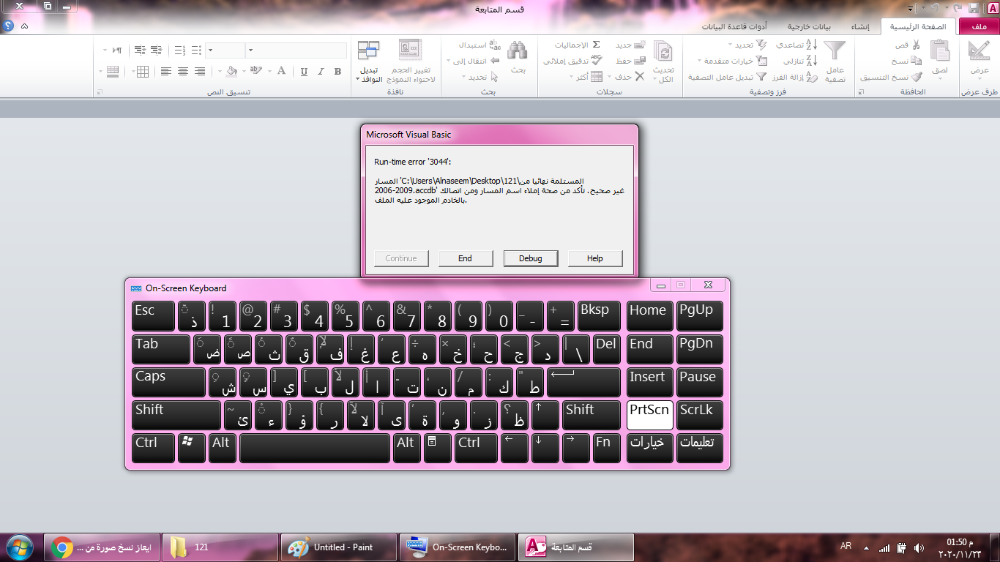Screen dimensions: 1000x562
Task: Click Remove Sort (إزالة الفرز)
Action: click(x=795, y=77)
